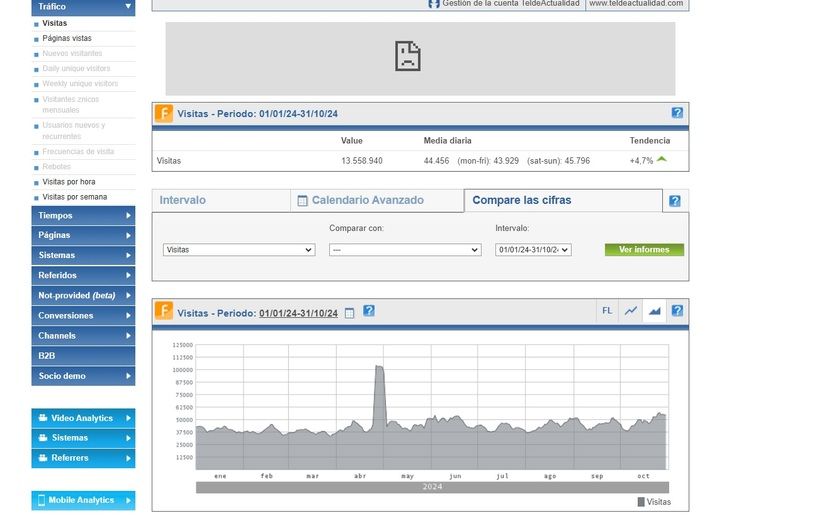The image size is (819, 523).
Task: Open help for the Compare las cifras panel
Action: point(675,201)
